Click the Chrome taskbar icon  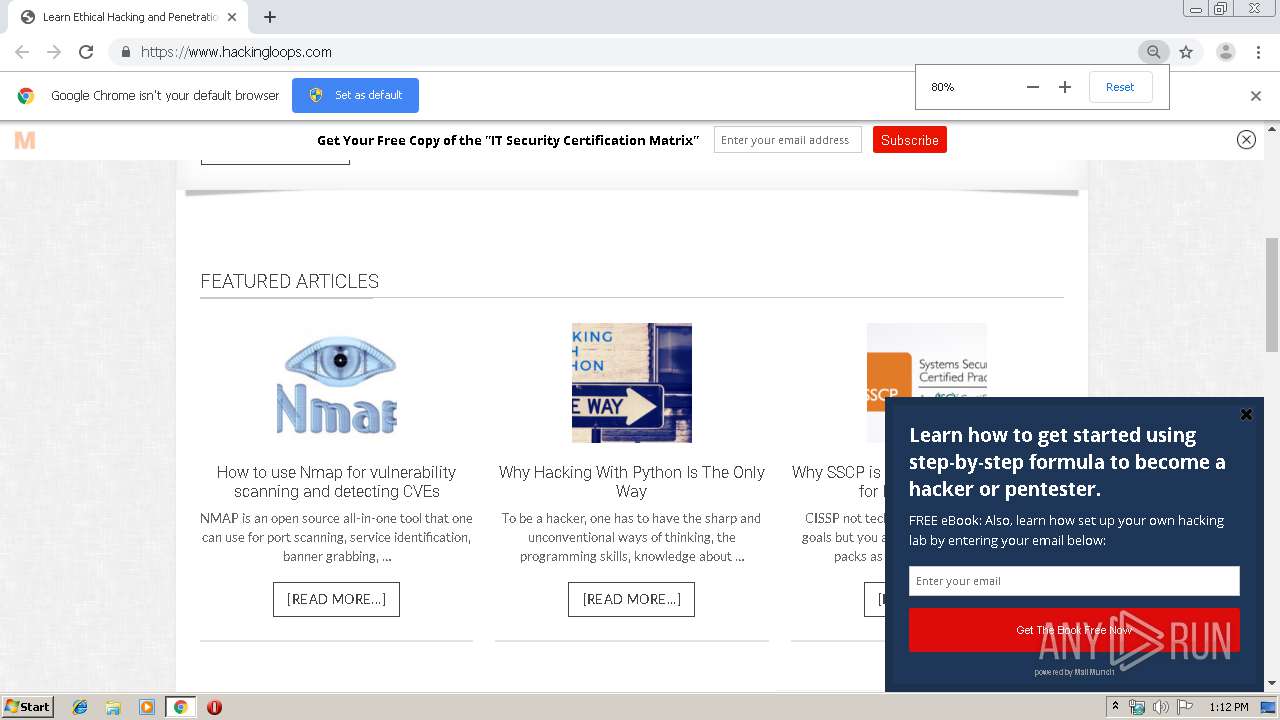click(x=180, y=707)
